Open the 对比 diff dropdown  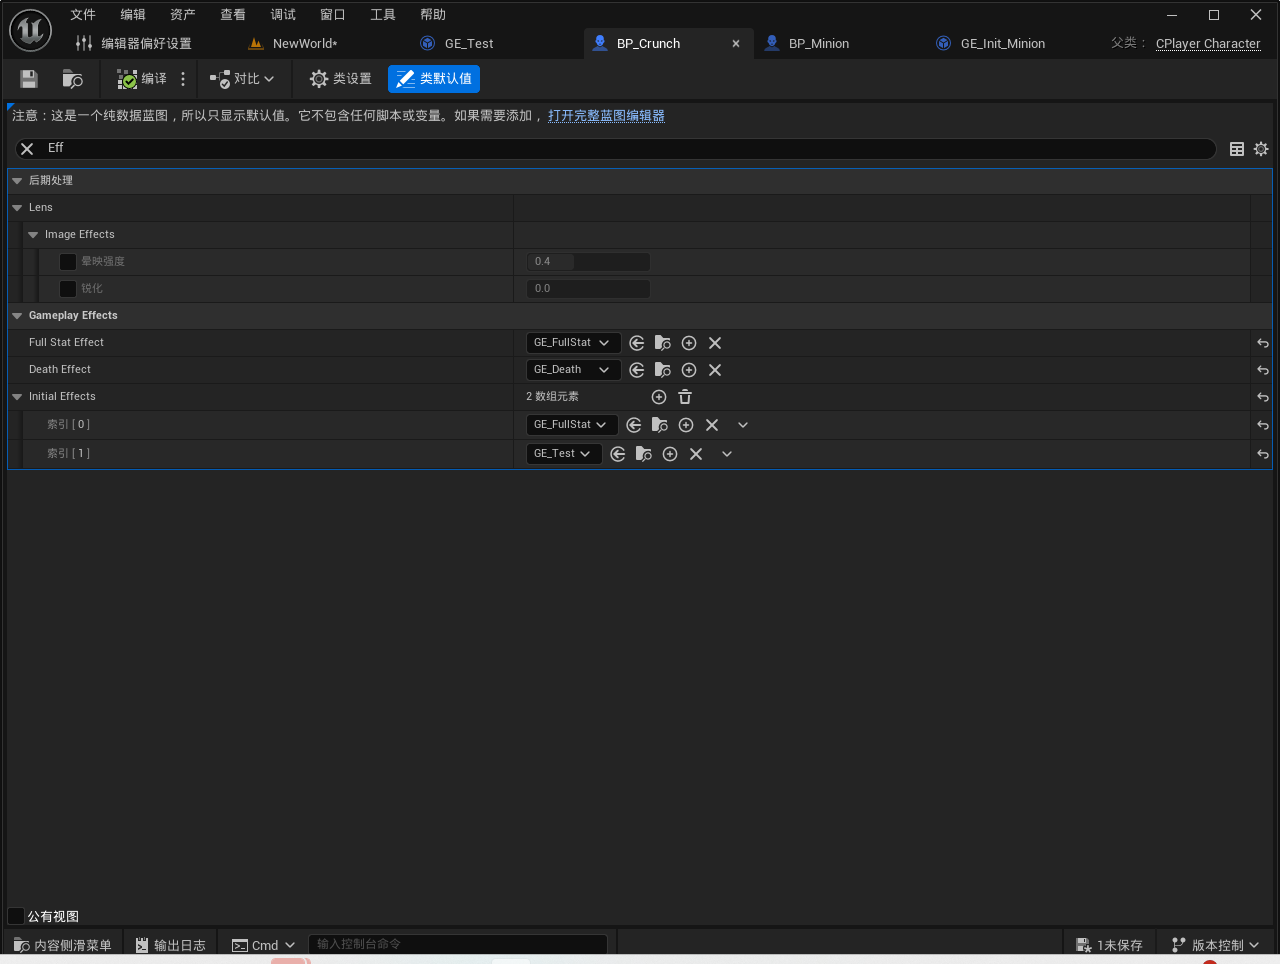tap(242, 79)
